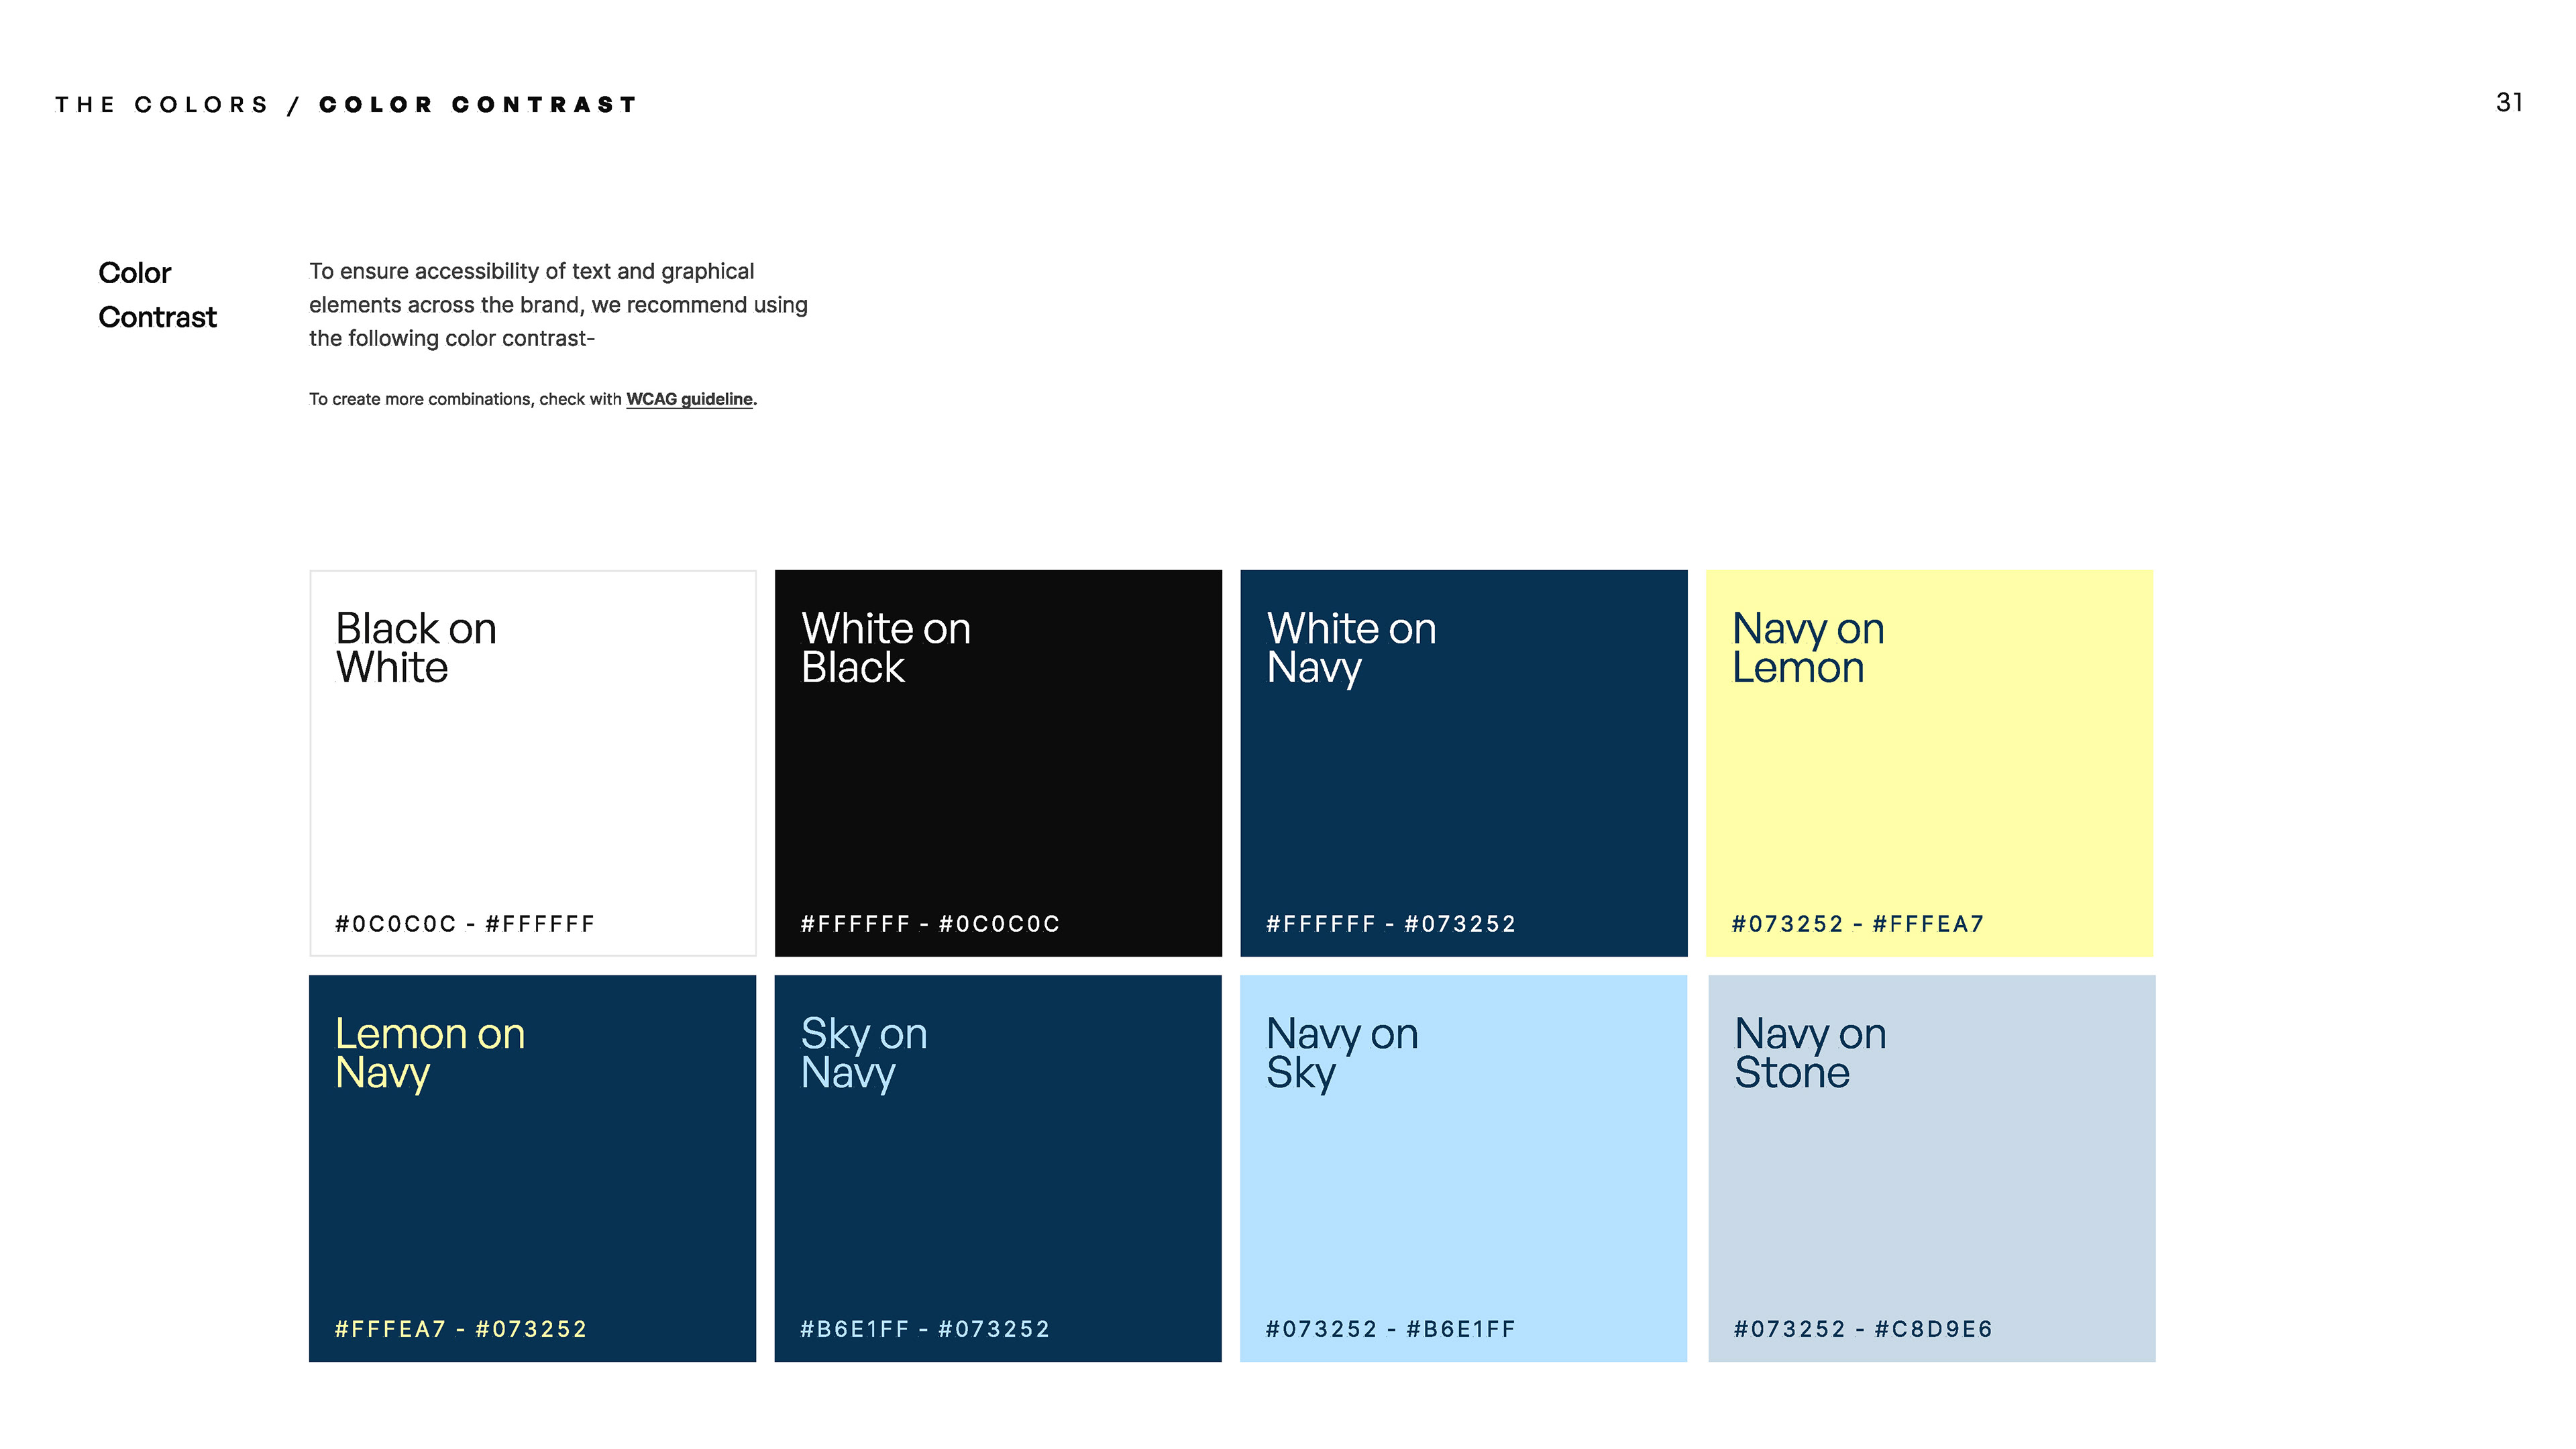Click hex code #0C0C0C - #FFFFFF
The height and width of the screenshot is (1449, 2576).
click(465, 924)
